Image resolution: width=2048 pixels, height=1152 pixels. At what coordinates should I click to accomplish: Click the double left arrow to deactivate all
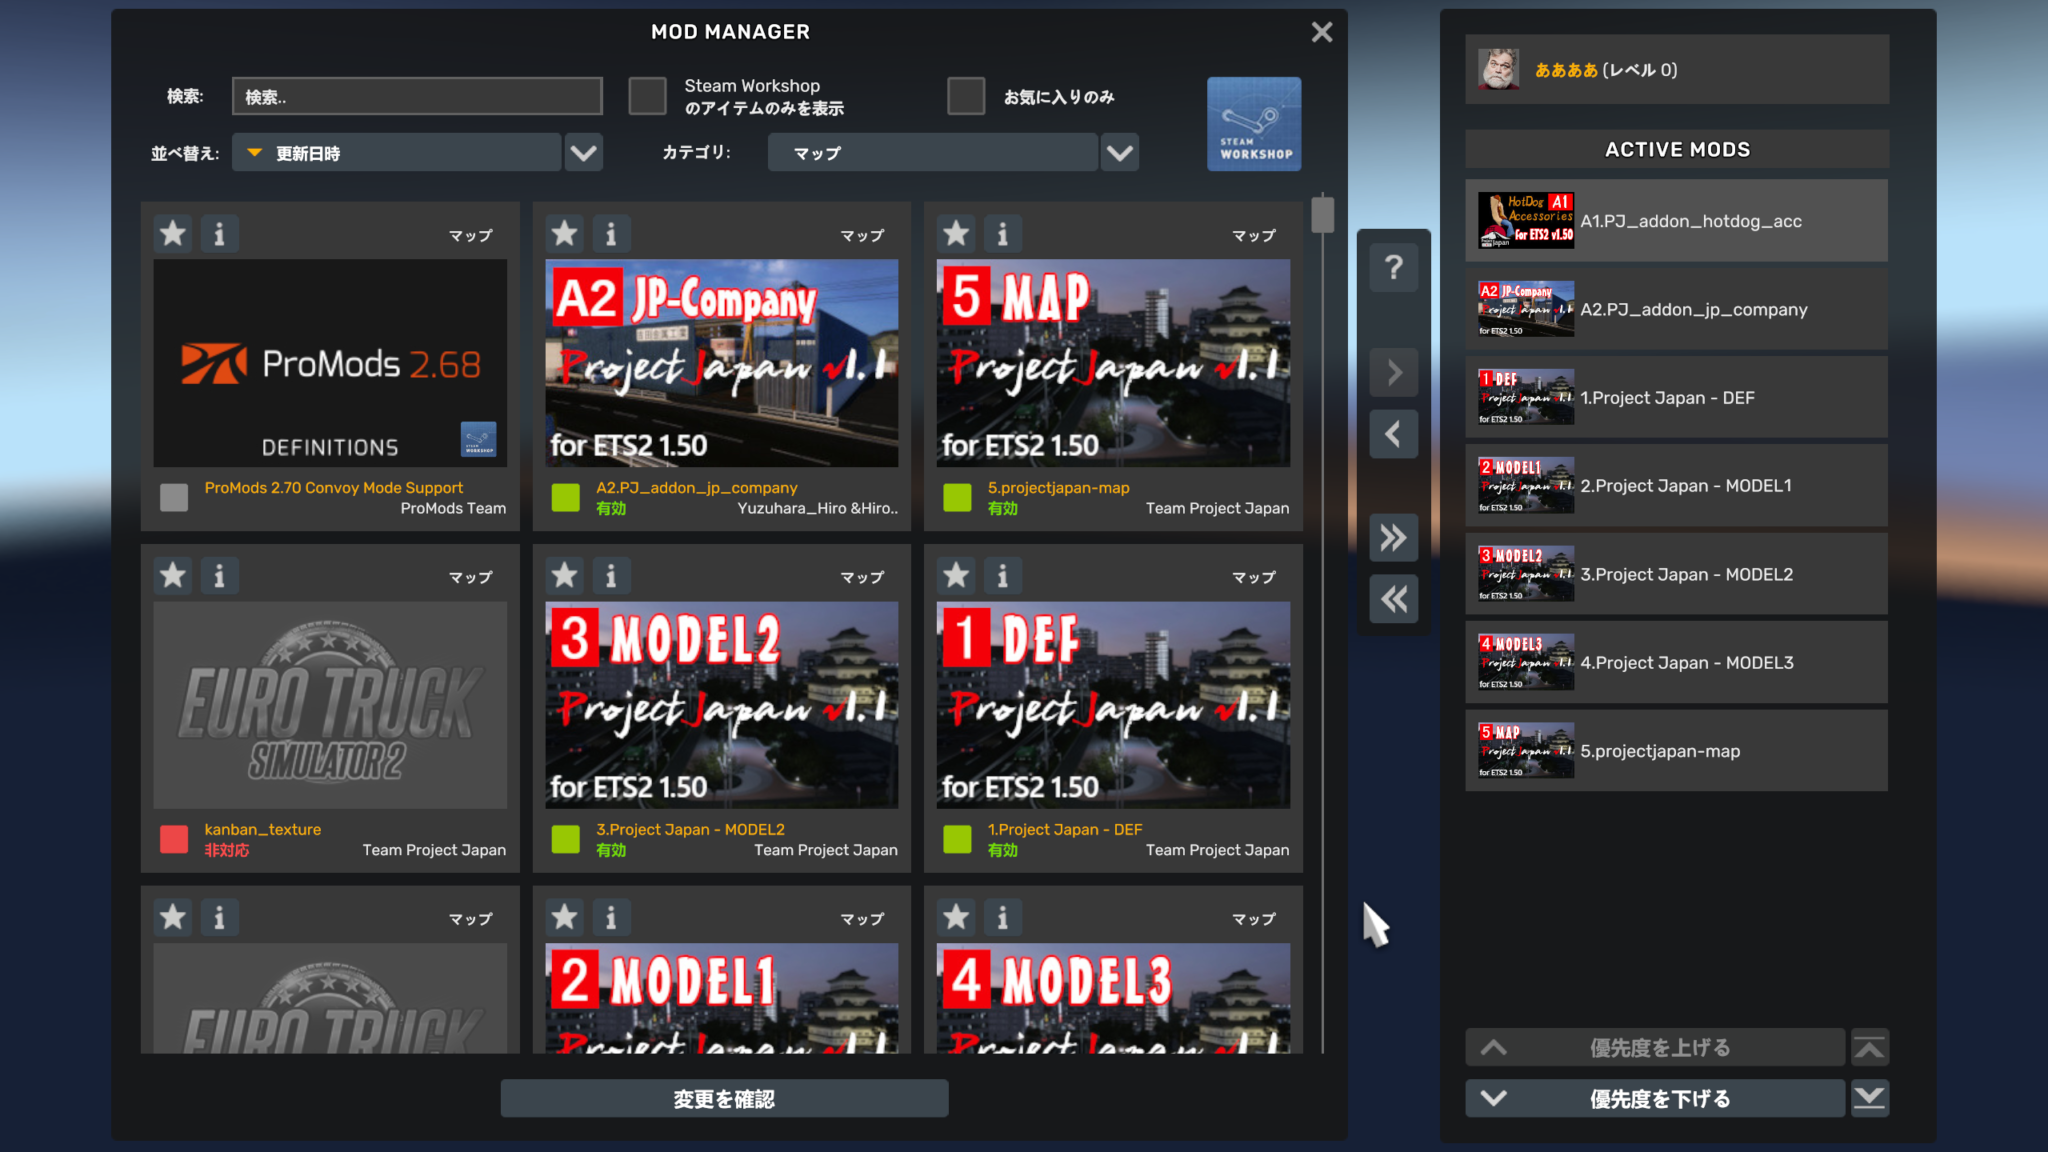point(1393,599)
